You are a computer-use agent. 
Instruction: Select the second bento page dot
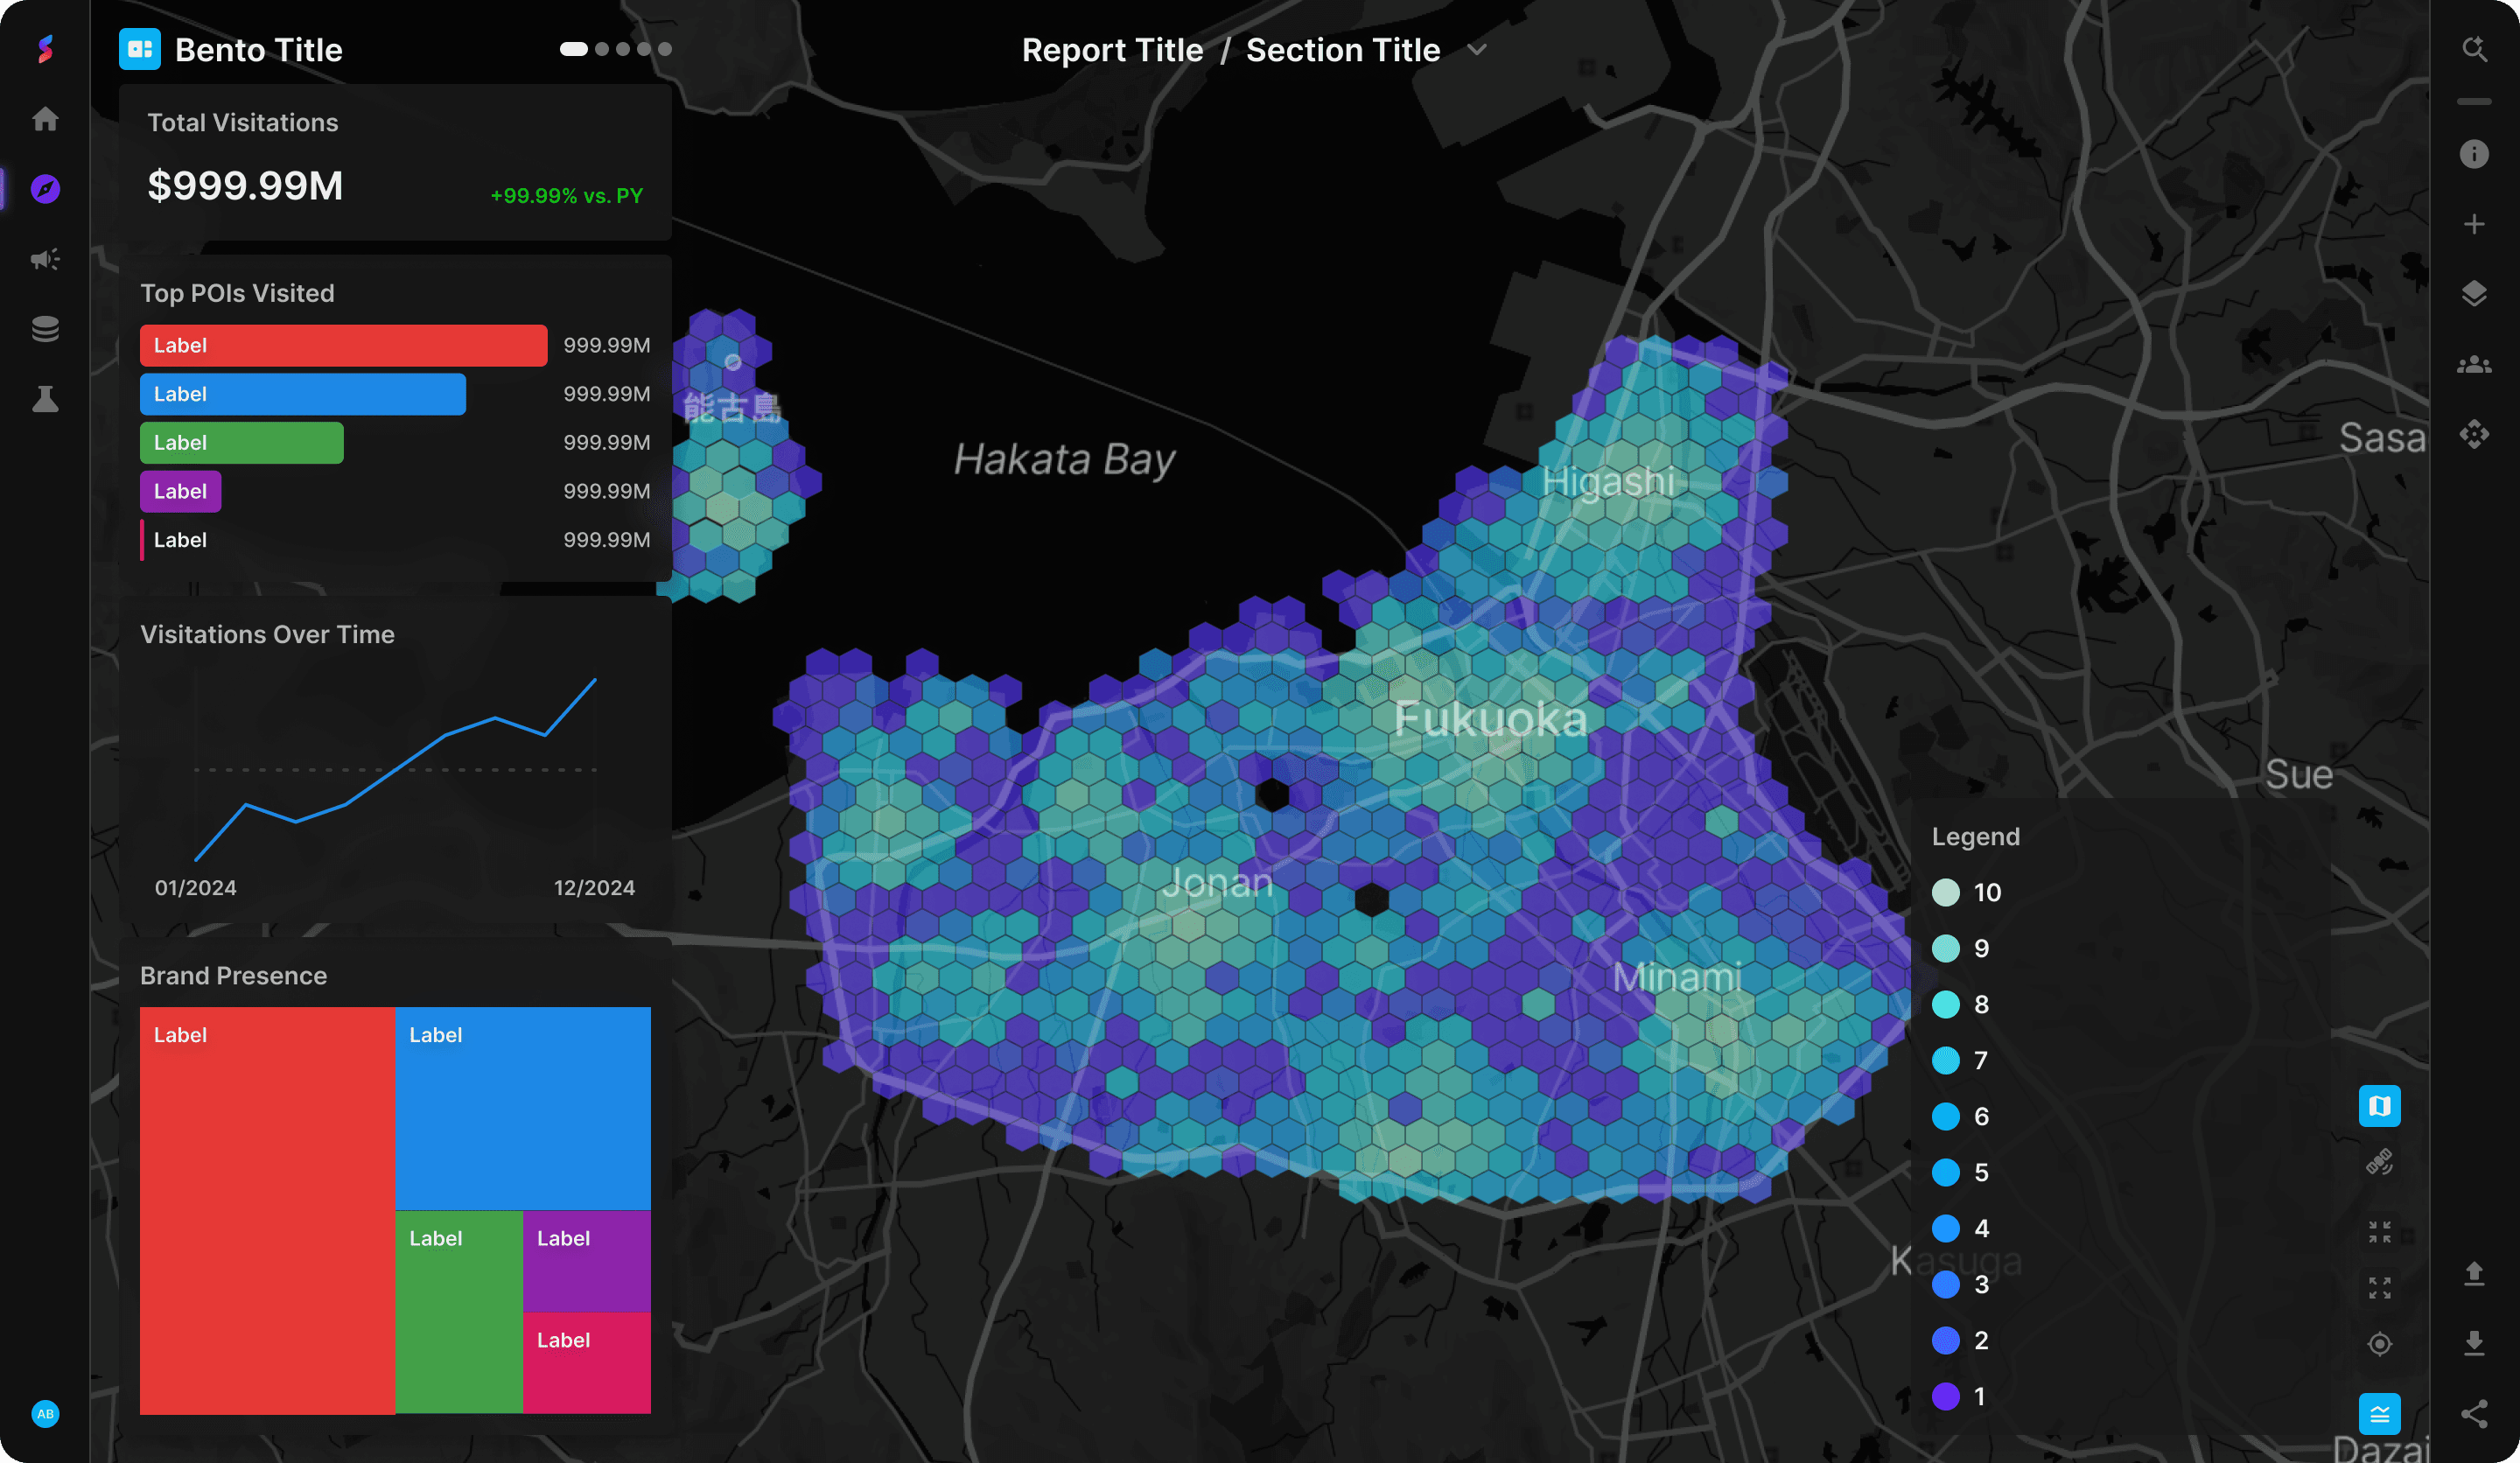(601, 49)
